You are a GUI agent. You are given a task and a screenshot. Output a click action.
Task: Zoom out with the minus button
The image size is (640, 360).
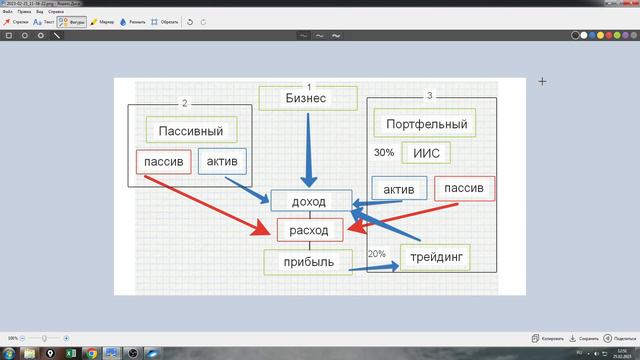click(22, 338)
